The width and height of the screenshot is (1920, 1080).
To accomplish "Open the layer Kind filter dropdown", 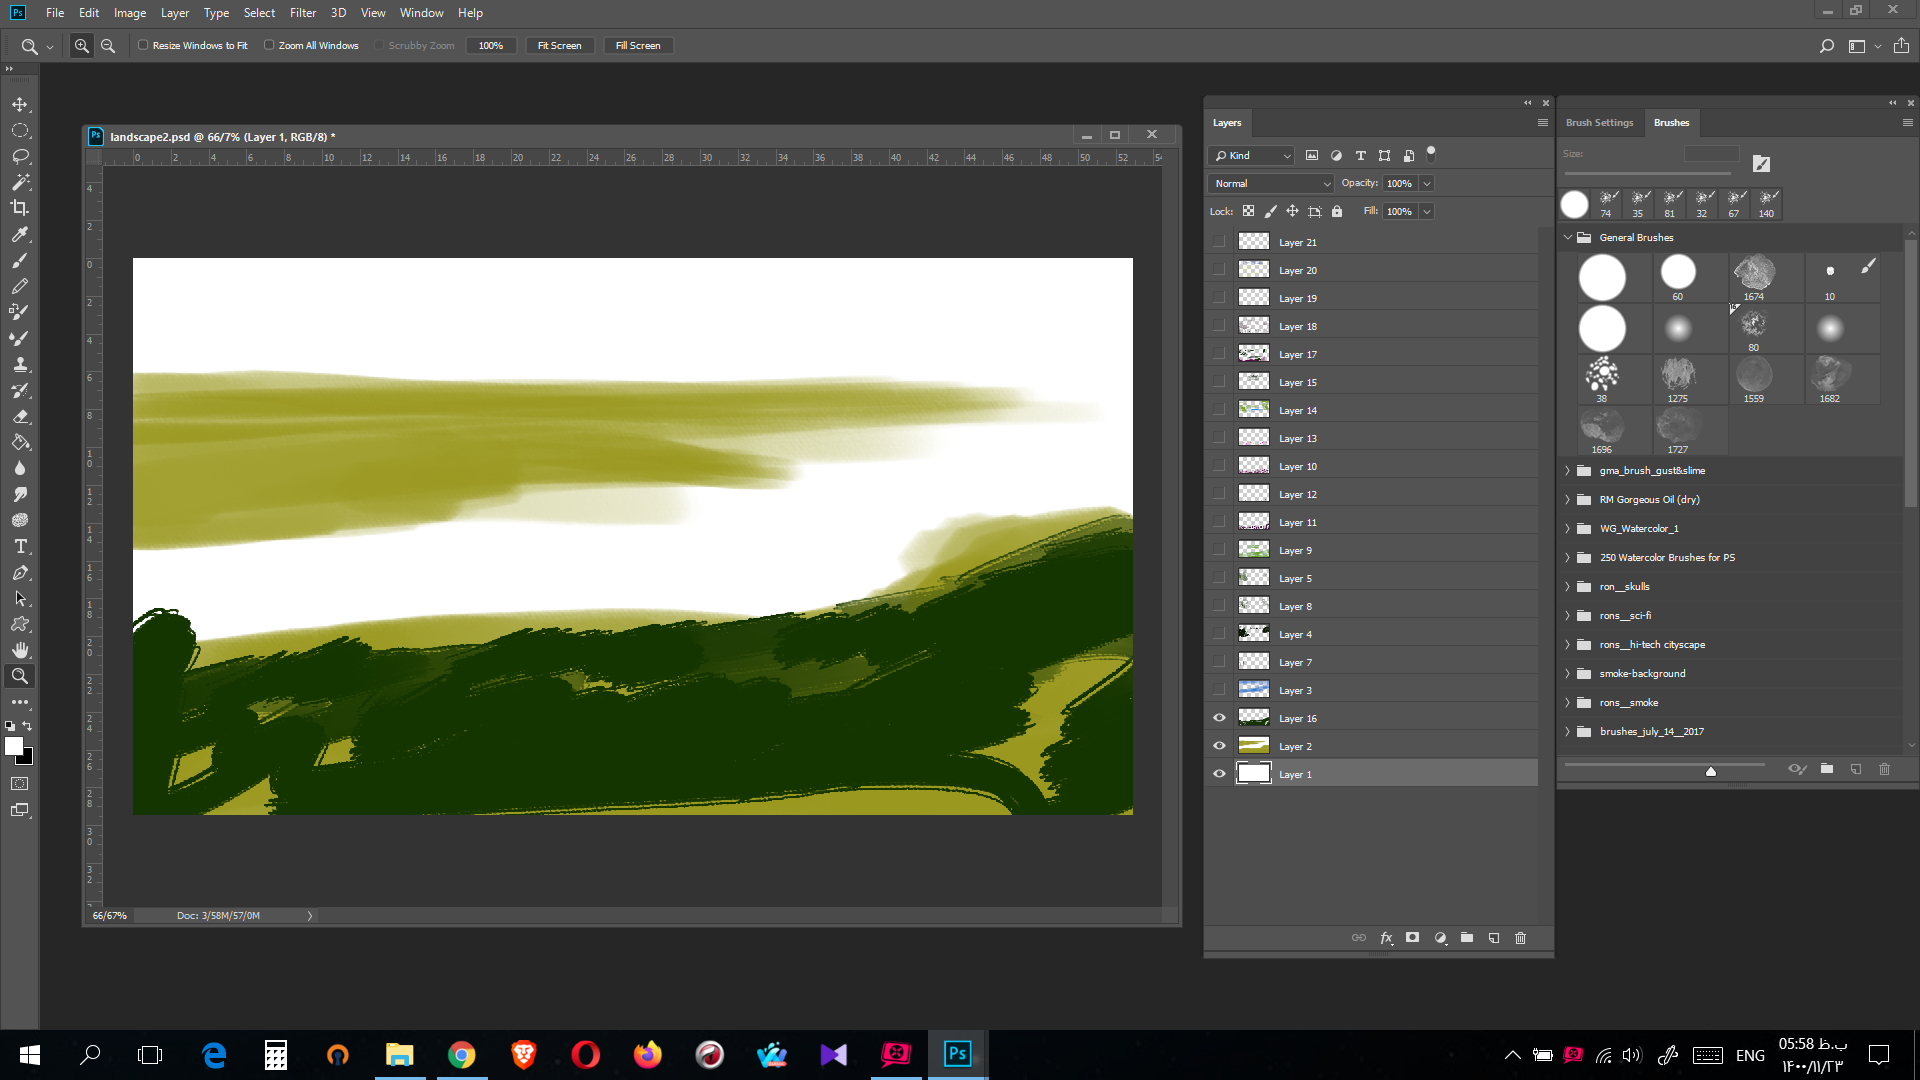I will click(1251, 156).
